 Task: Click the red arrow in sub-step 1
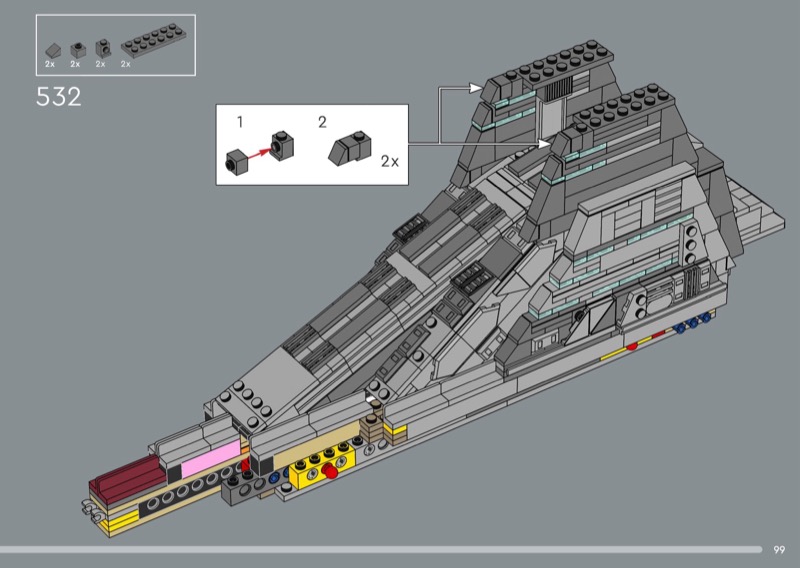[x=261, y=151]
